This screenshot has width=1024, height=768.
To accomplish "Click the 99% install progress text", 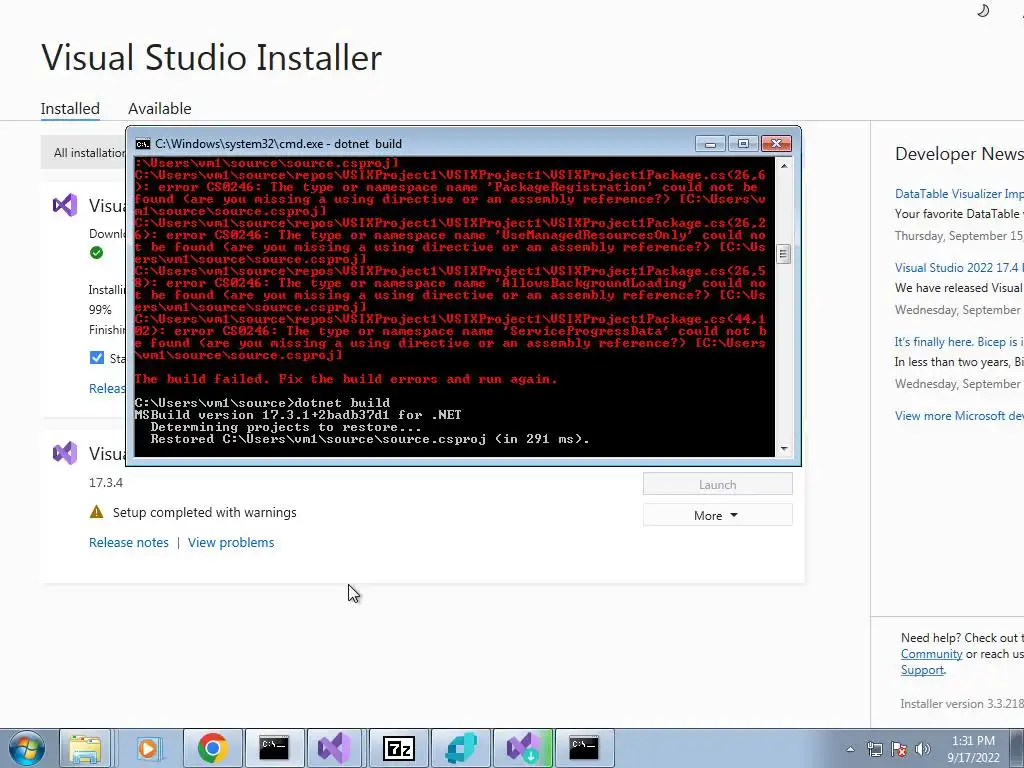I will click(x=100, y=310).
